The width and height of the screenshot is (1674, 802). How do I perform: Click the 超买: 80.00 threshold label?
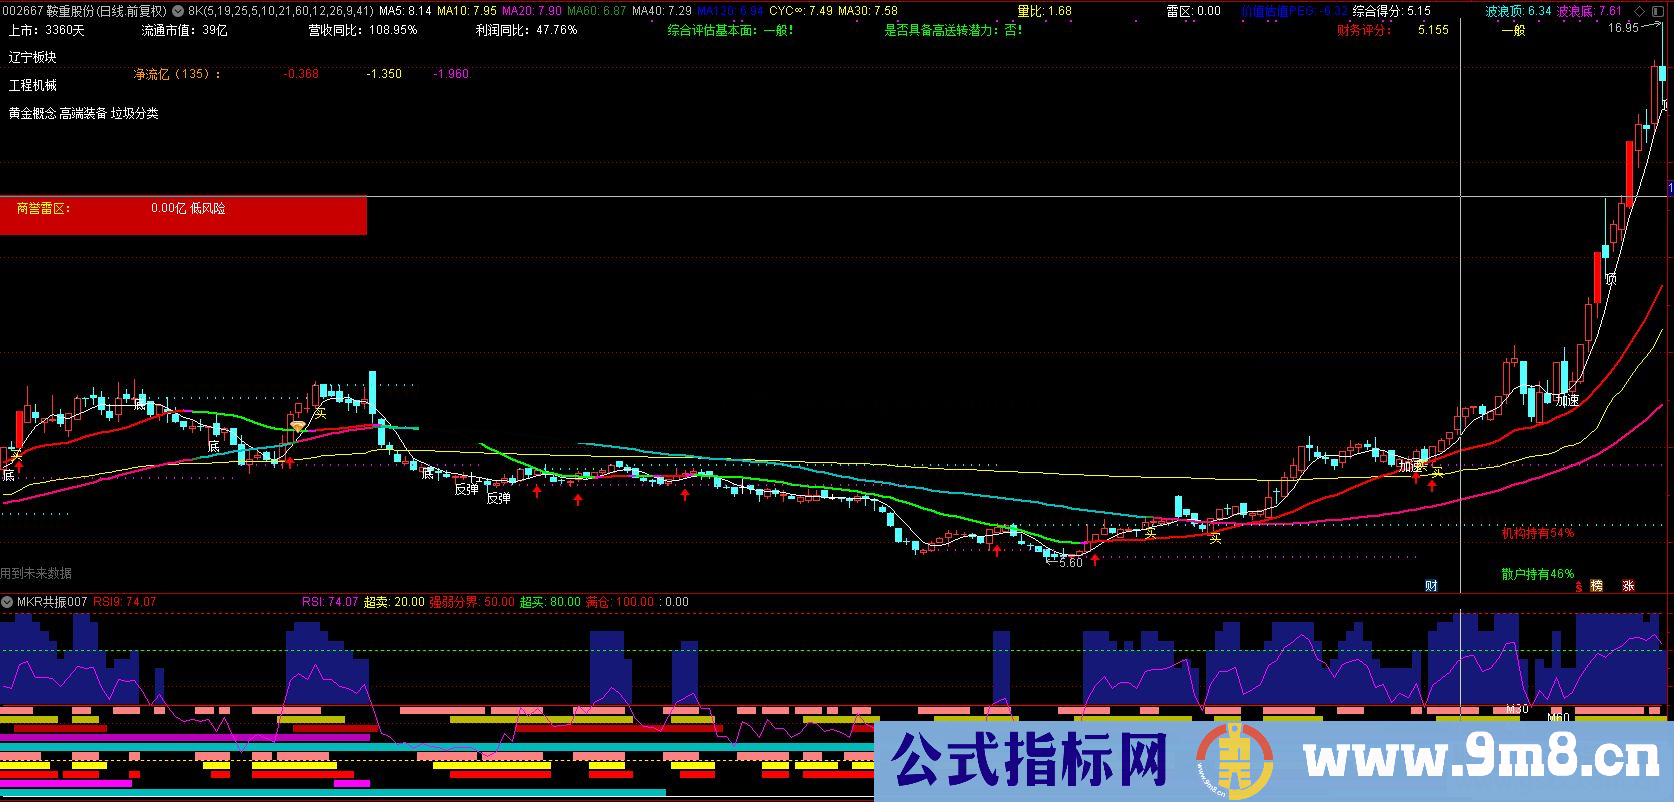(x=550, y=602)
